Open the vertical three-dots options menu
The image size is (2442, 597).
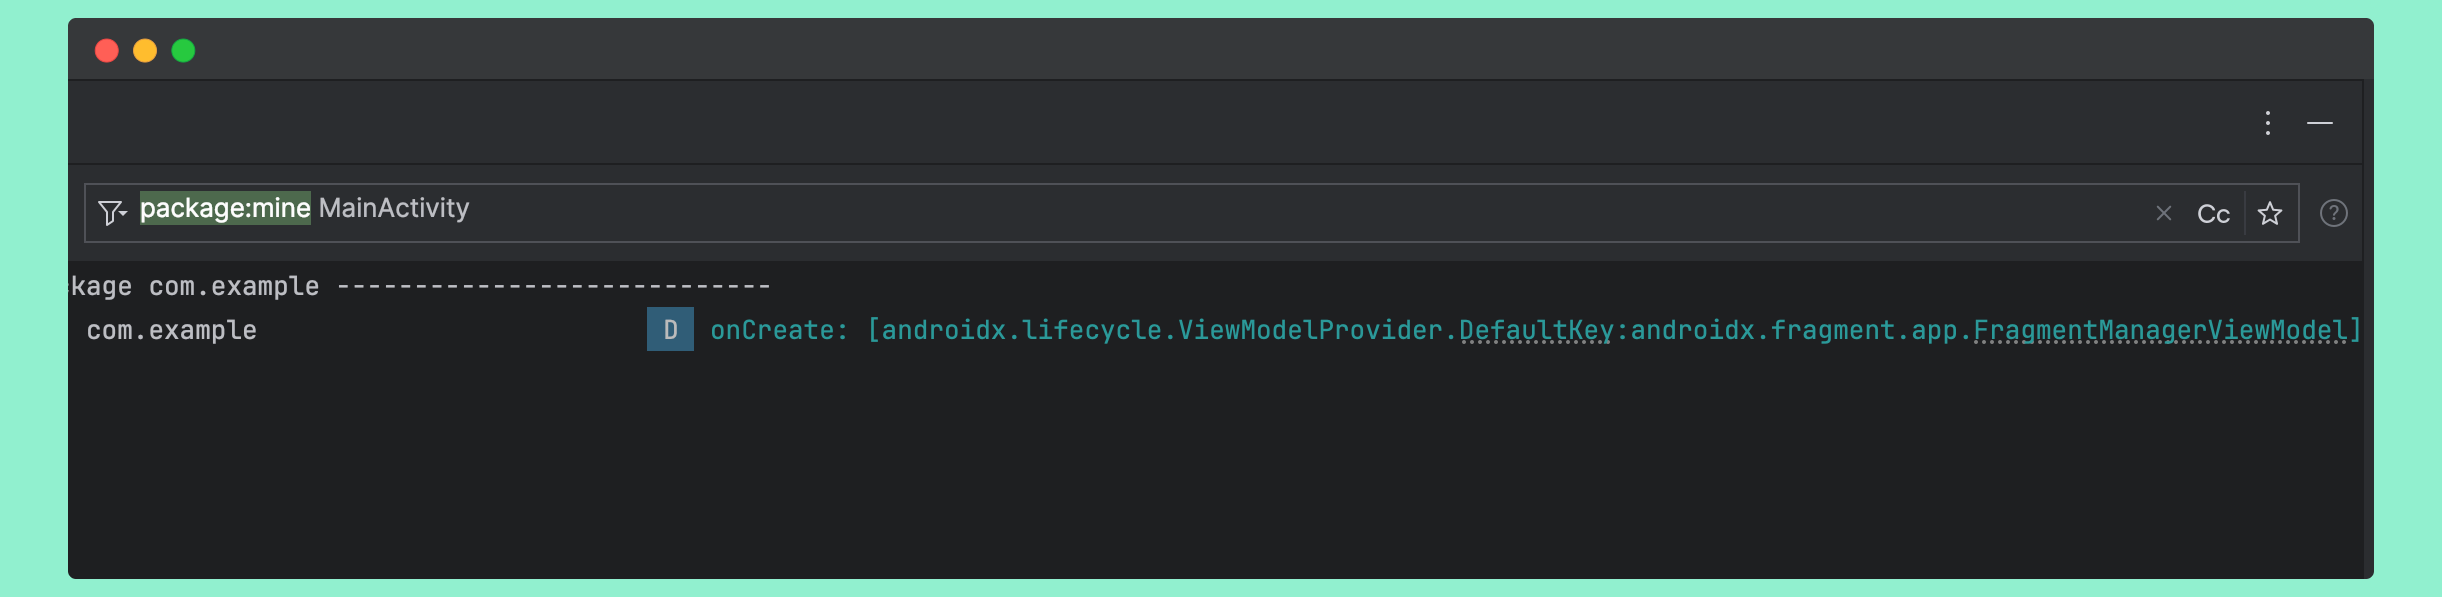pyautogui.click(x=2268, y=123)
